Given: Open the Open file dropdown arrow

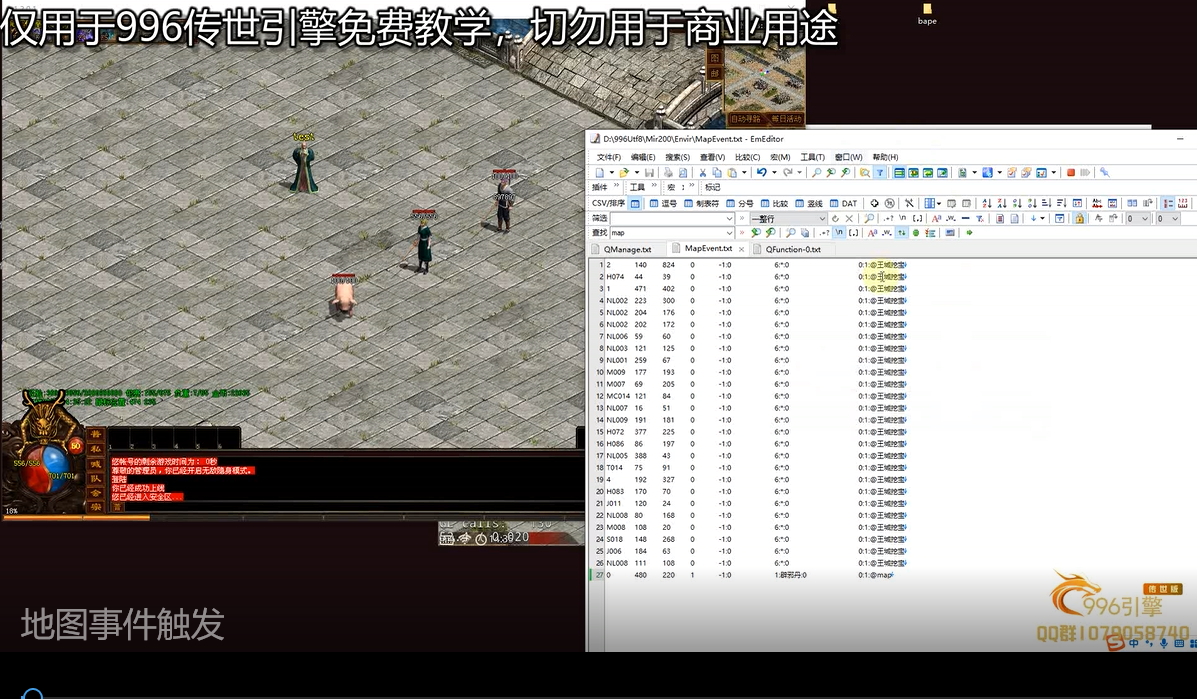Looking at the screenshot, I should (637, 172).
